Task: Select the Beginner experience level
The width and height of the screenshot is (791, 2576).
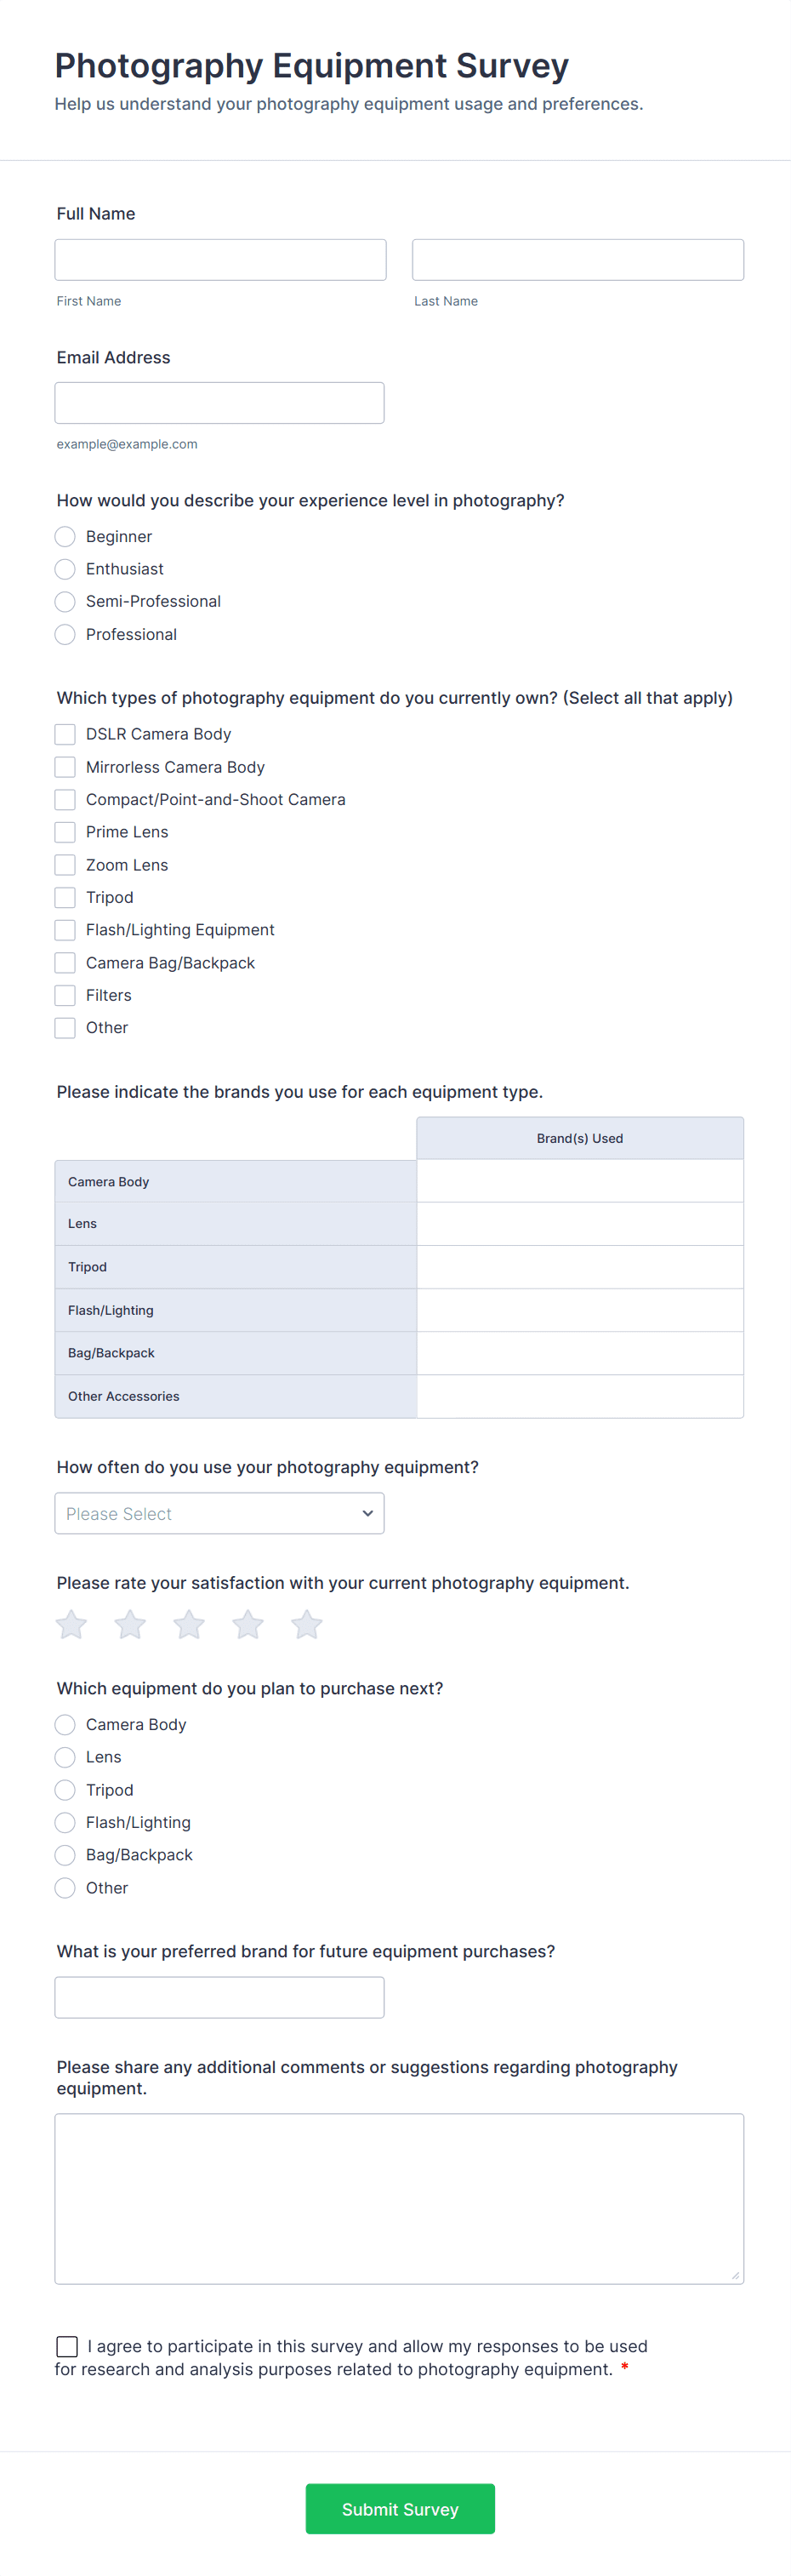Action: tap(65, 537)
